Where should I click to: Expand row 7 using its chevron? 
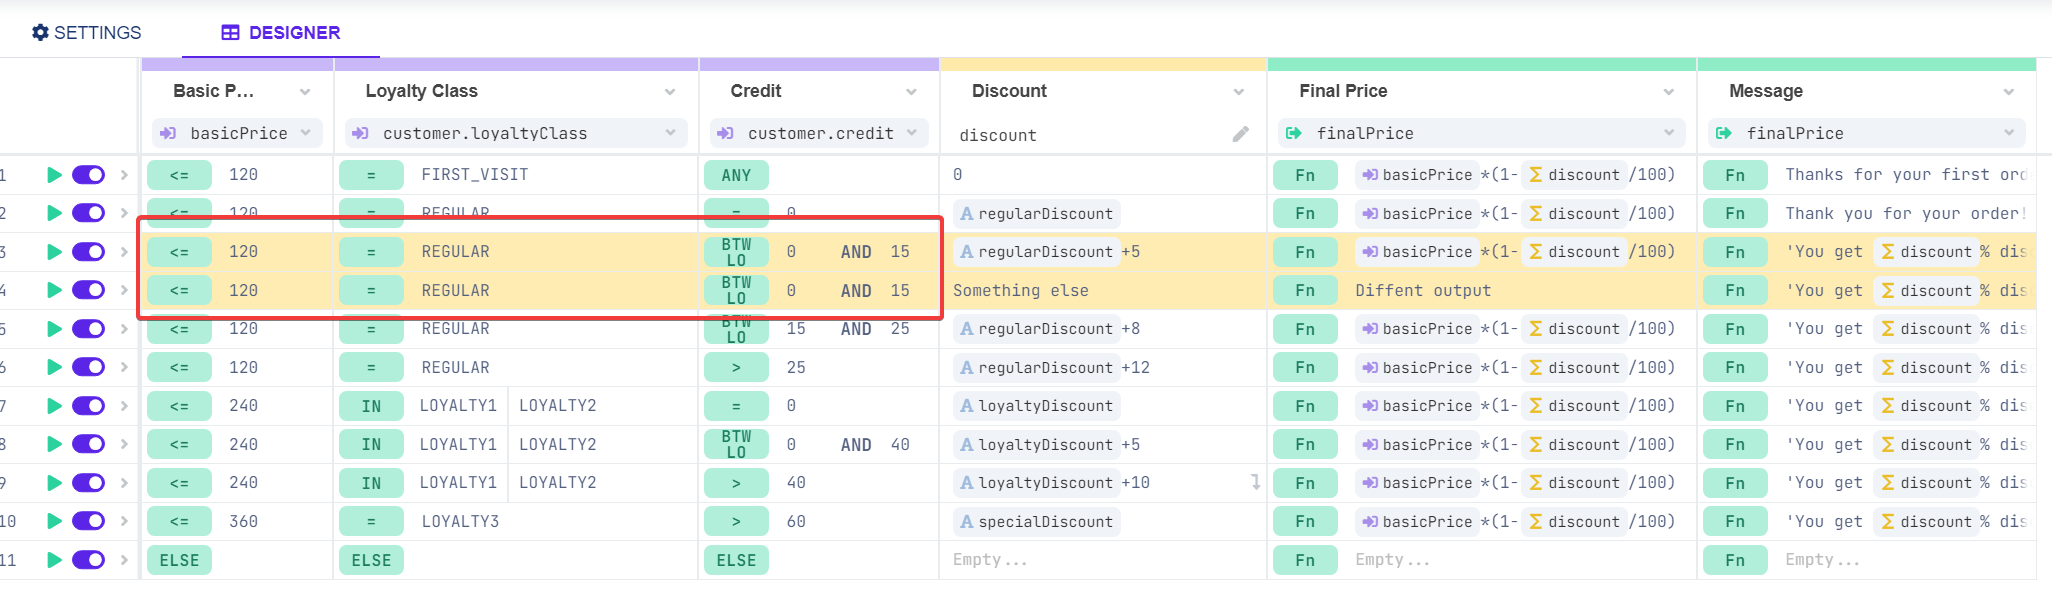(x=124, y=406)
